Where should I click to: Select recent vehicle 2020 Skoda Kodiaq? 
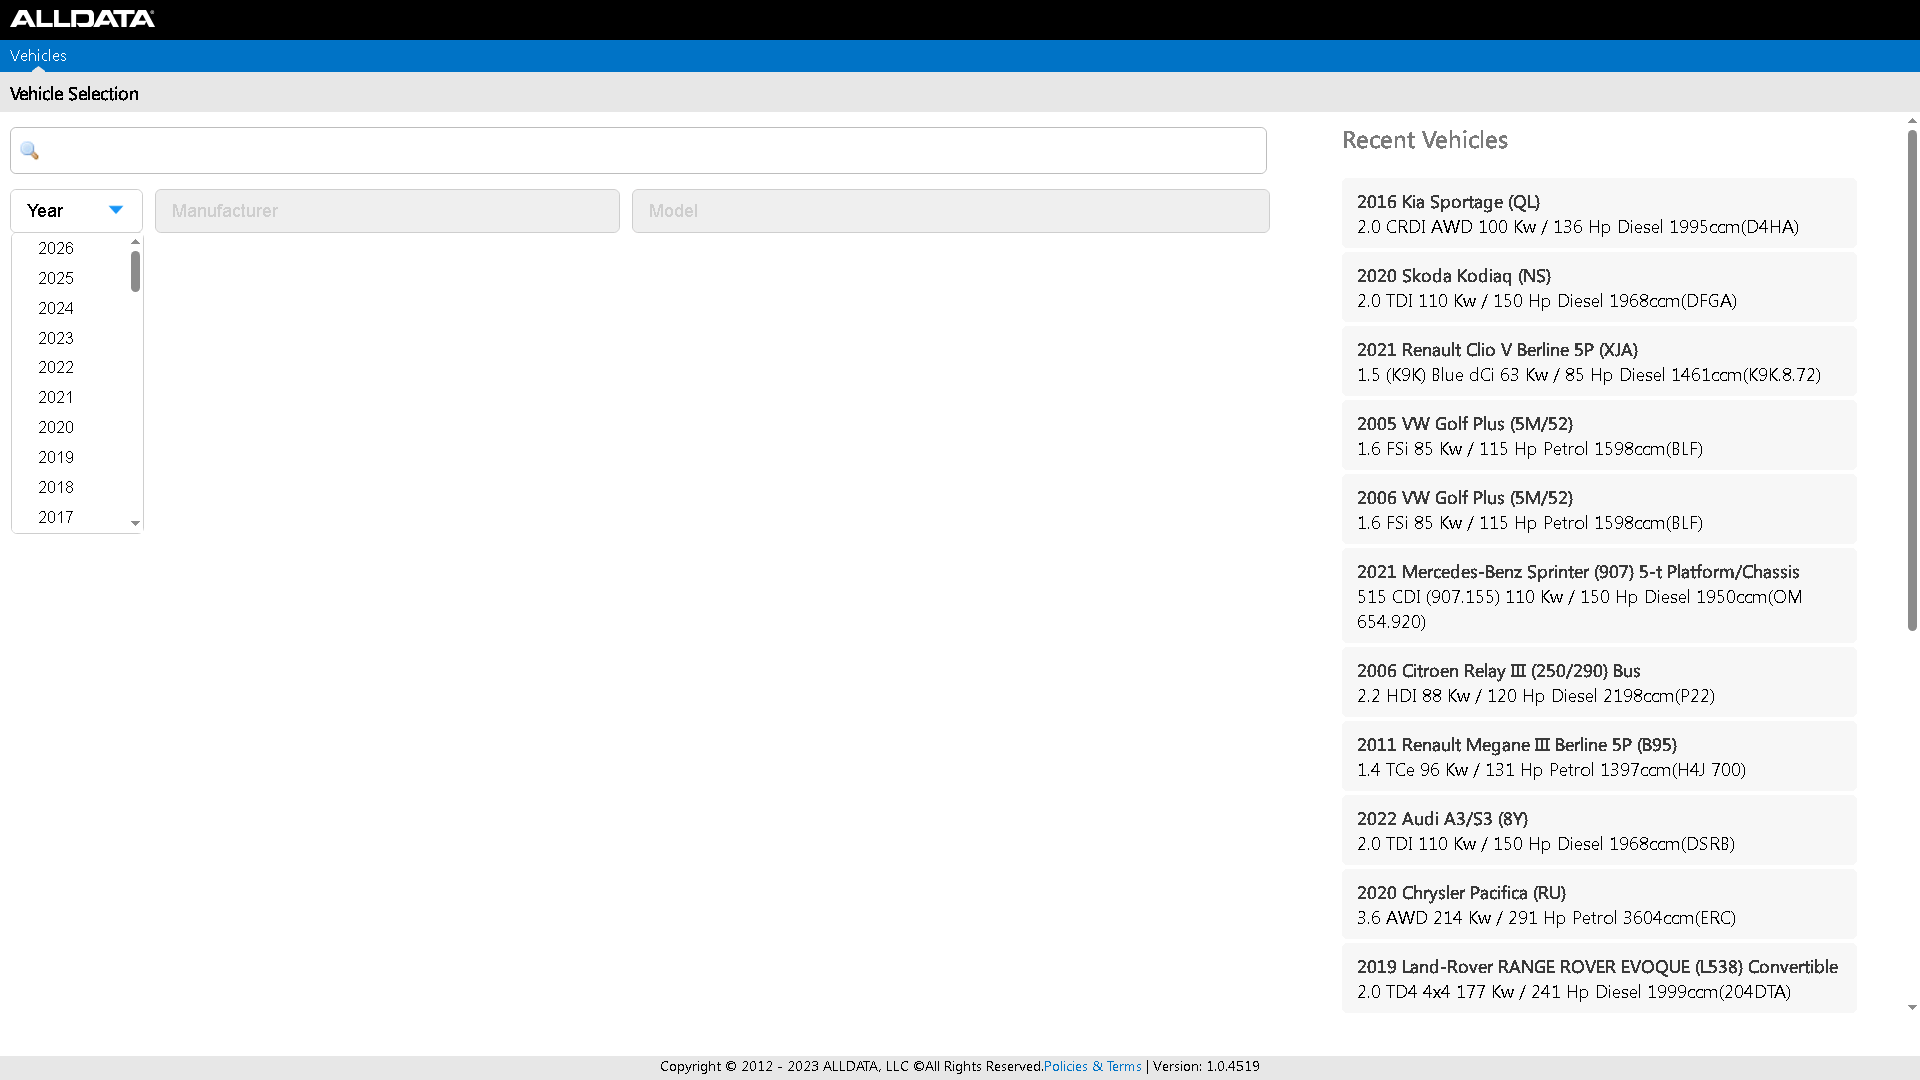pos(1598,288)
